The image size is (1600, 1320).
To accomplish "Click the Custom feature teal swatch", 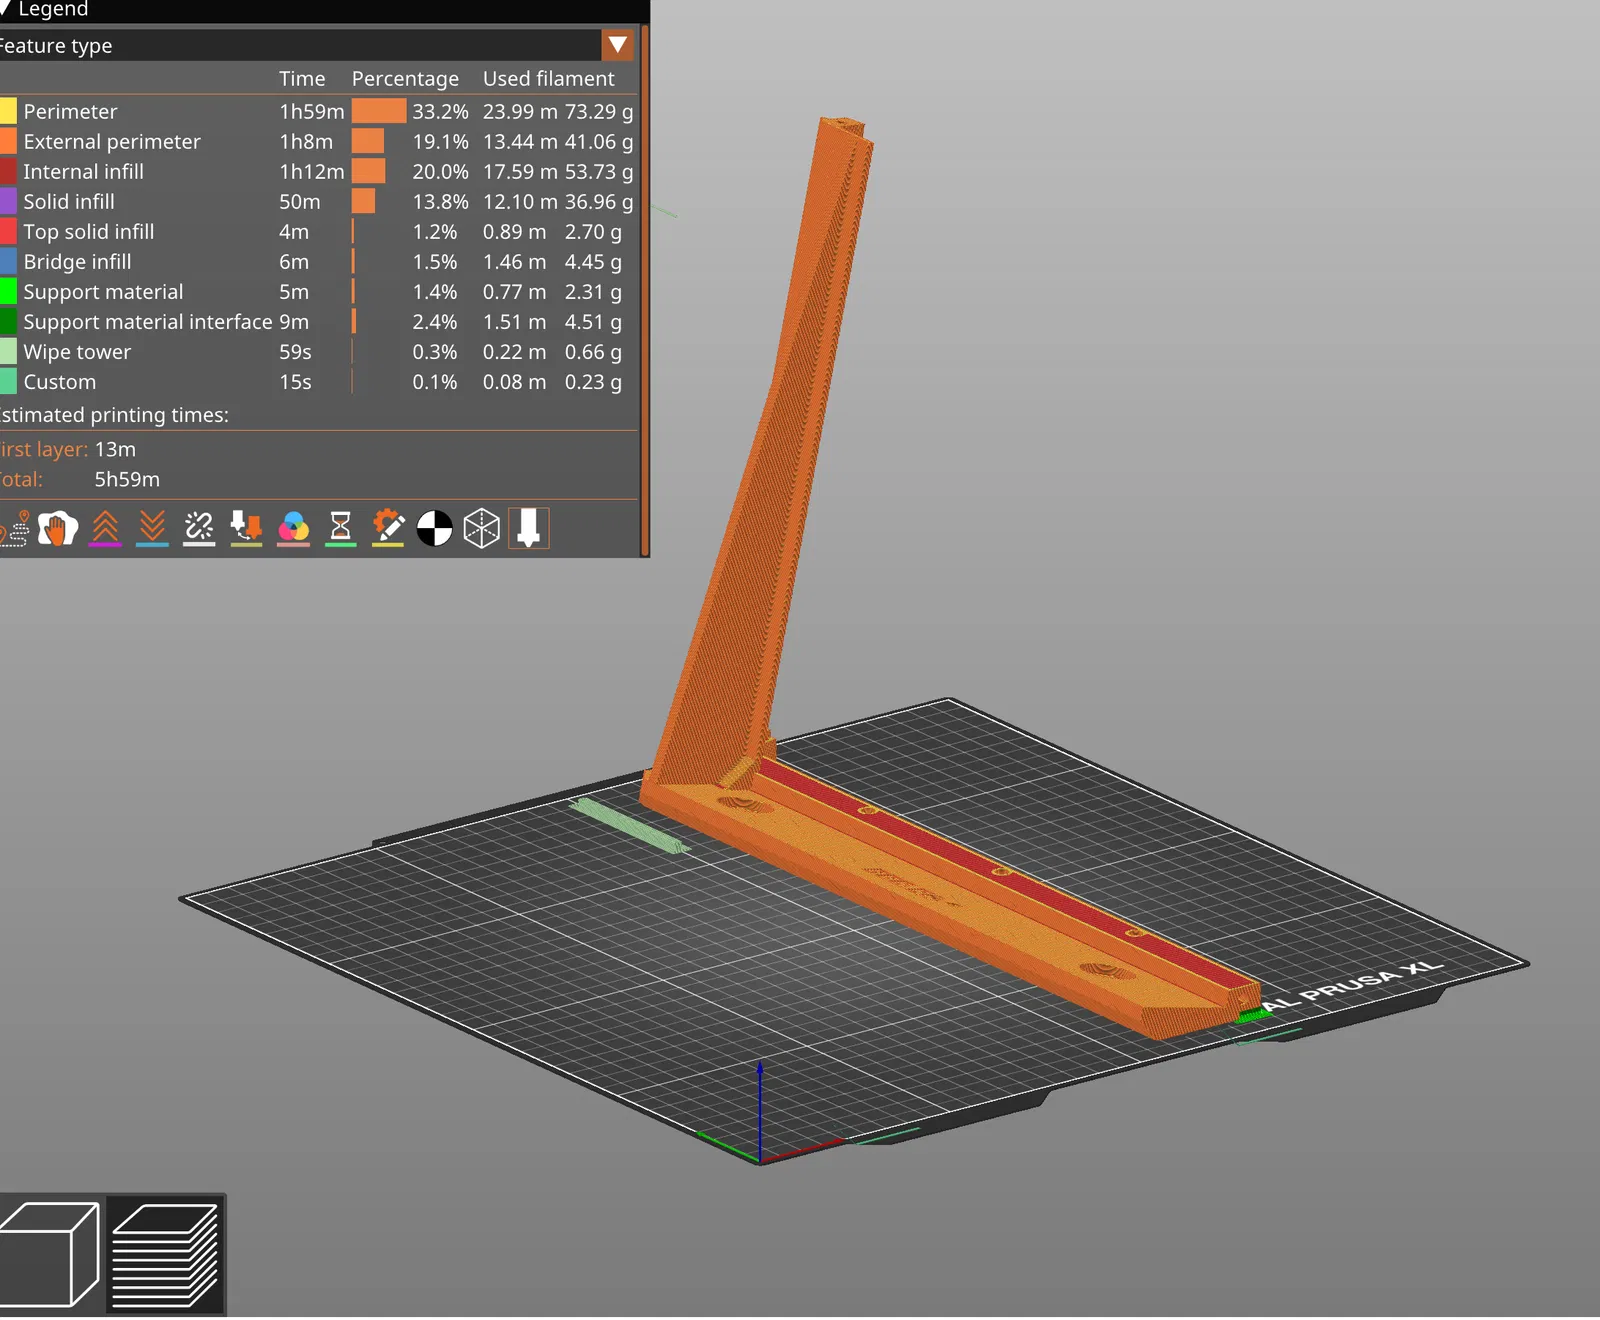I will coord(8,381).
